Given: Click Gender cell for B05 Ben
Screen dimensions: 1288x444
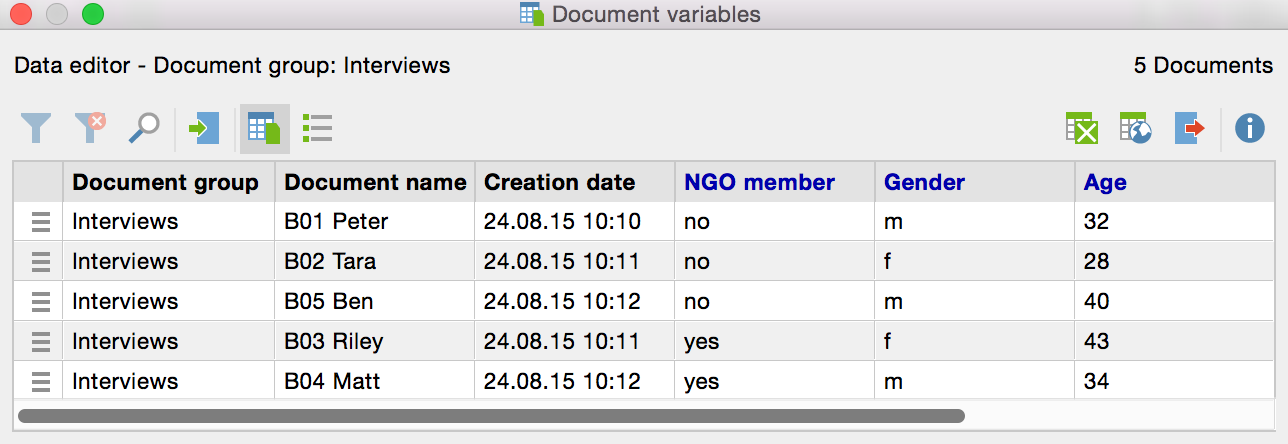Looking at the screenshot, I should (x=975, y=302).
